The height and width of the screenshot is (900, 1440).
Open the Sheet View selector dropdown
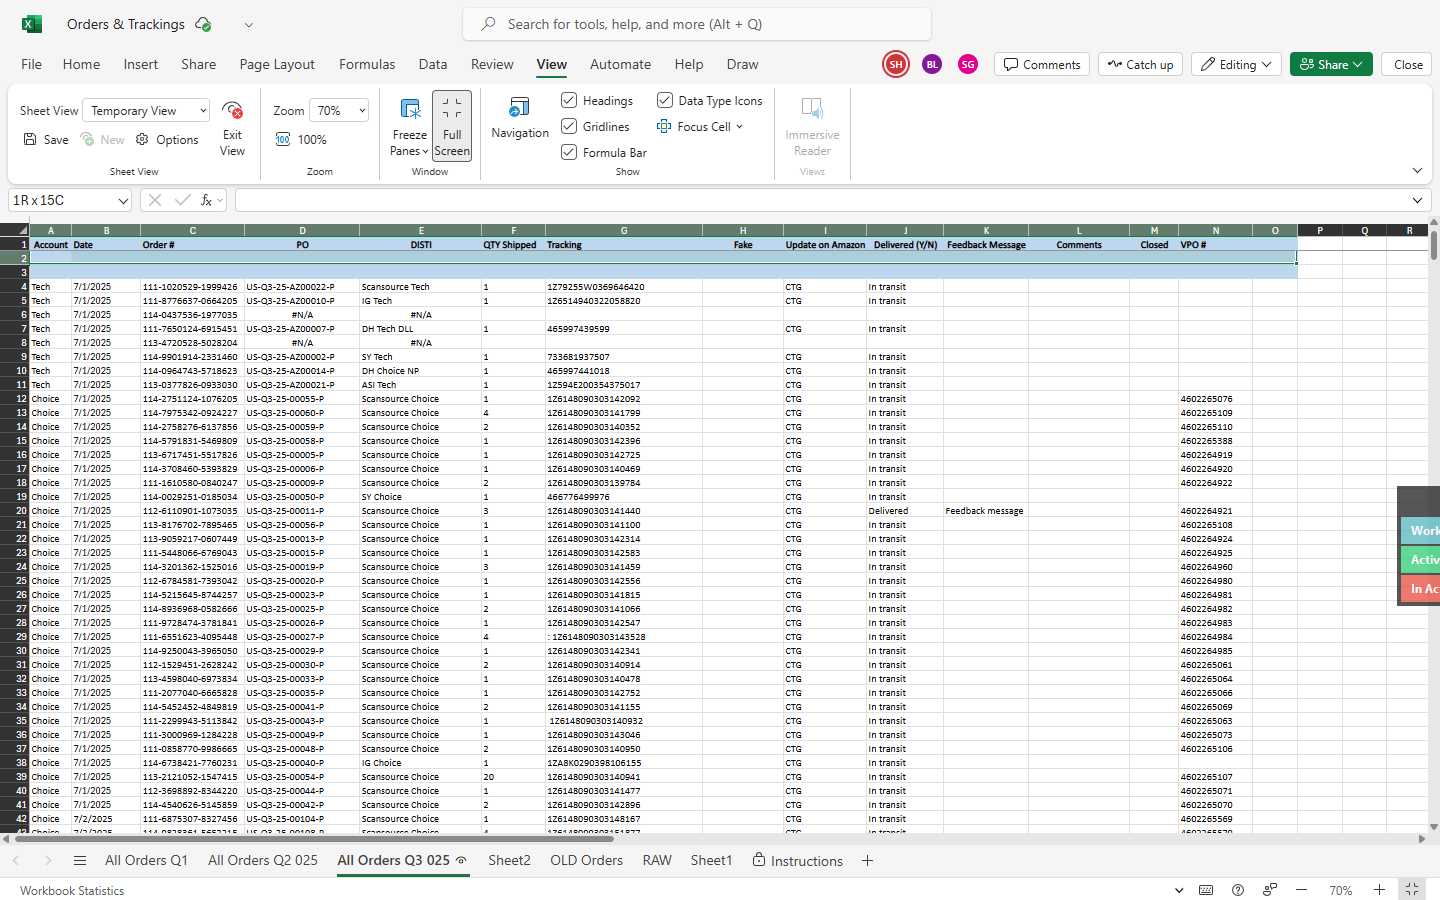[146, 110]
